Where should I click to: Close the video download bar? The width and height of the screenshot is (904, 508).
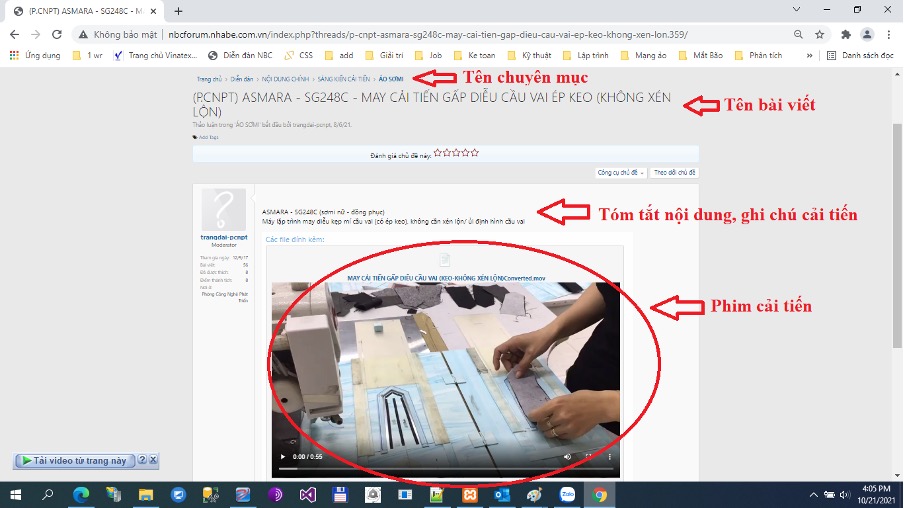pyautogui.click(x=153, y=460)
